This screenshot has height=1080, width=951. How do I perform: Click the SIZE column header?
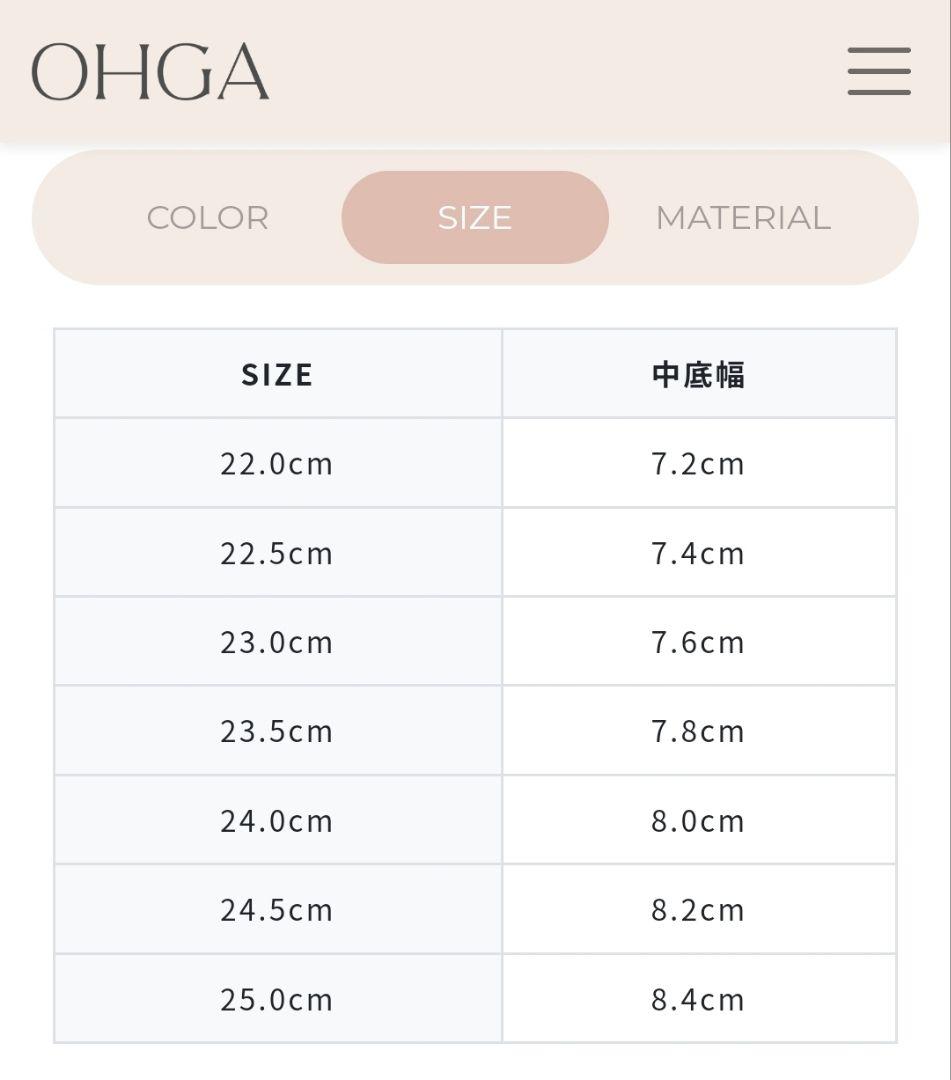(278, 374)
